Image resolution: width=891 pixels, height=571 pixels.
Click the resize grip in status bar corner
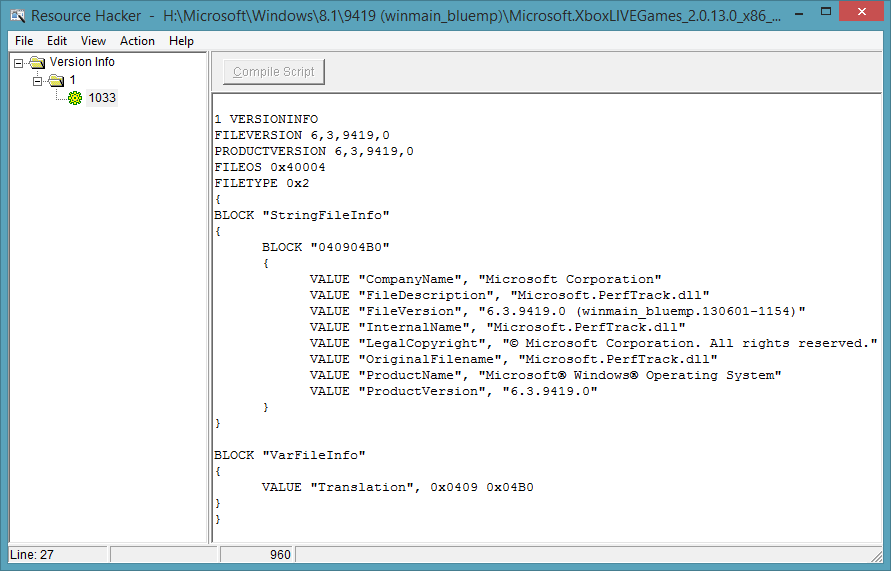876,555
